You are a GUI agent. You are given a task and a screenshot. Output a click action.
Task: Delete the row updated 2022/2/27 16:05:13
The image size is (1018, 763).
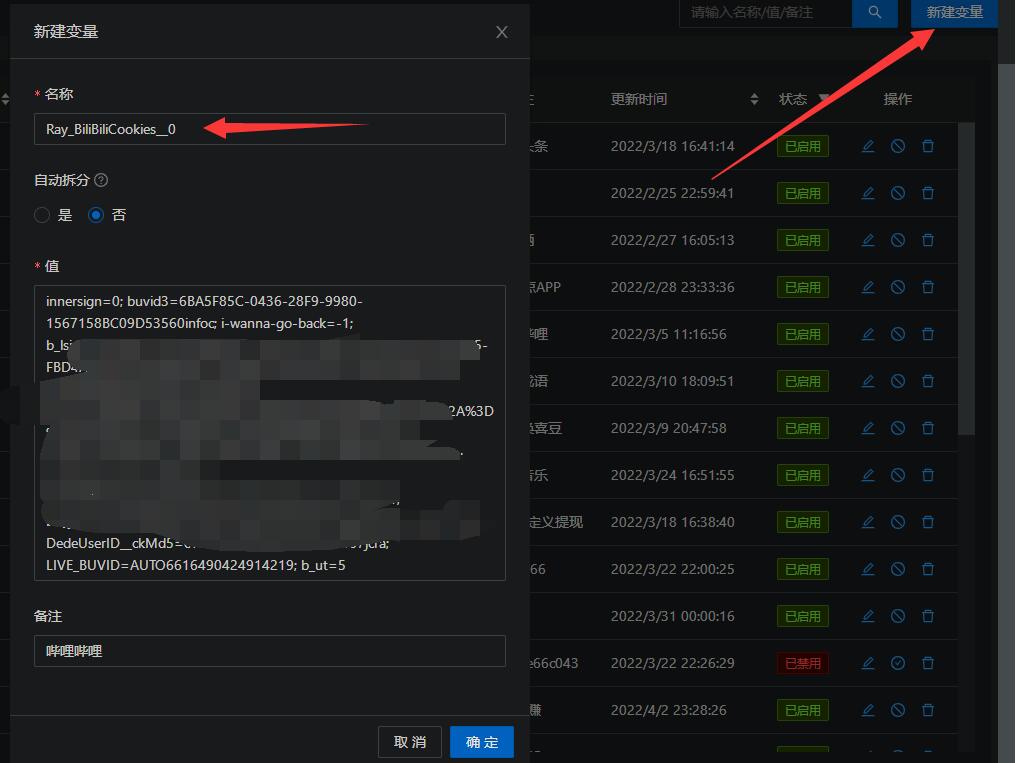[x=928, y=240]
